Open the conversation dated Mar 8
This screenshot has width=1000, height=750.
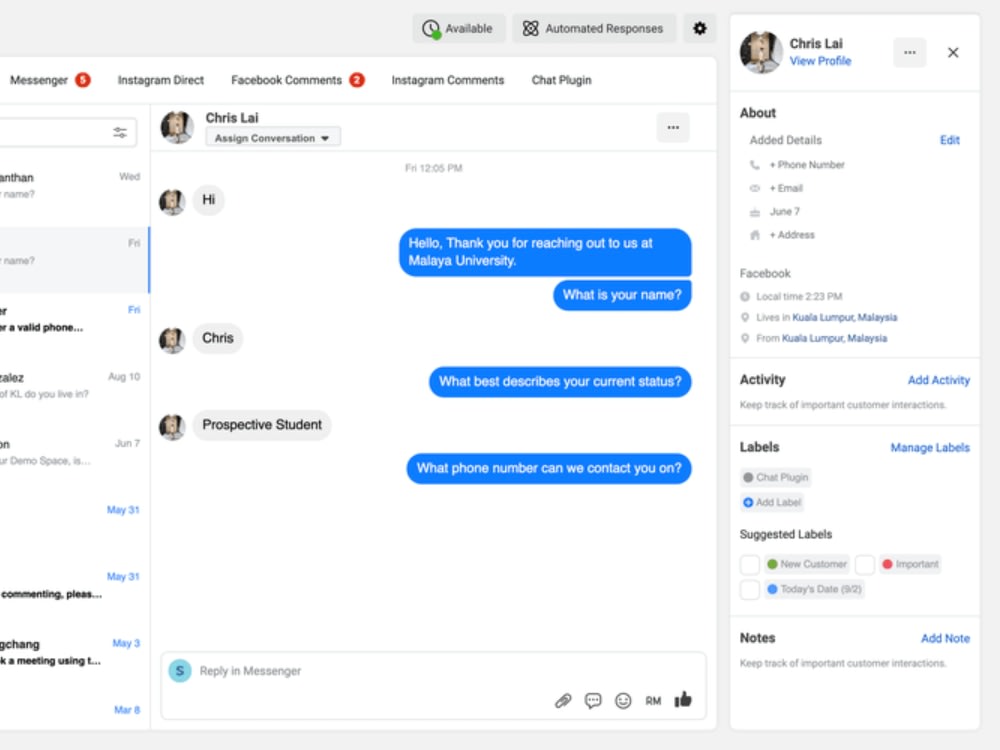coord(74,711)
